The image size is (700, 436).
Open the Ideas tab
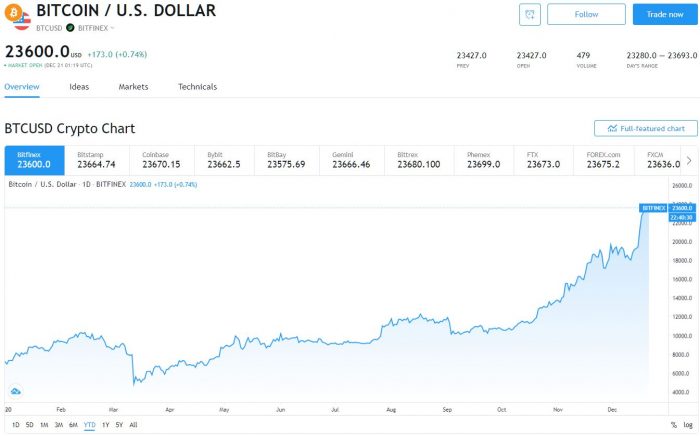(79, 87)
